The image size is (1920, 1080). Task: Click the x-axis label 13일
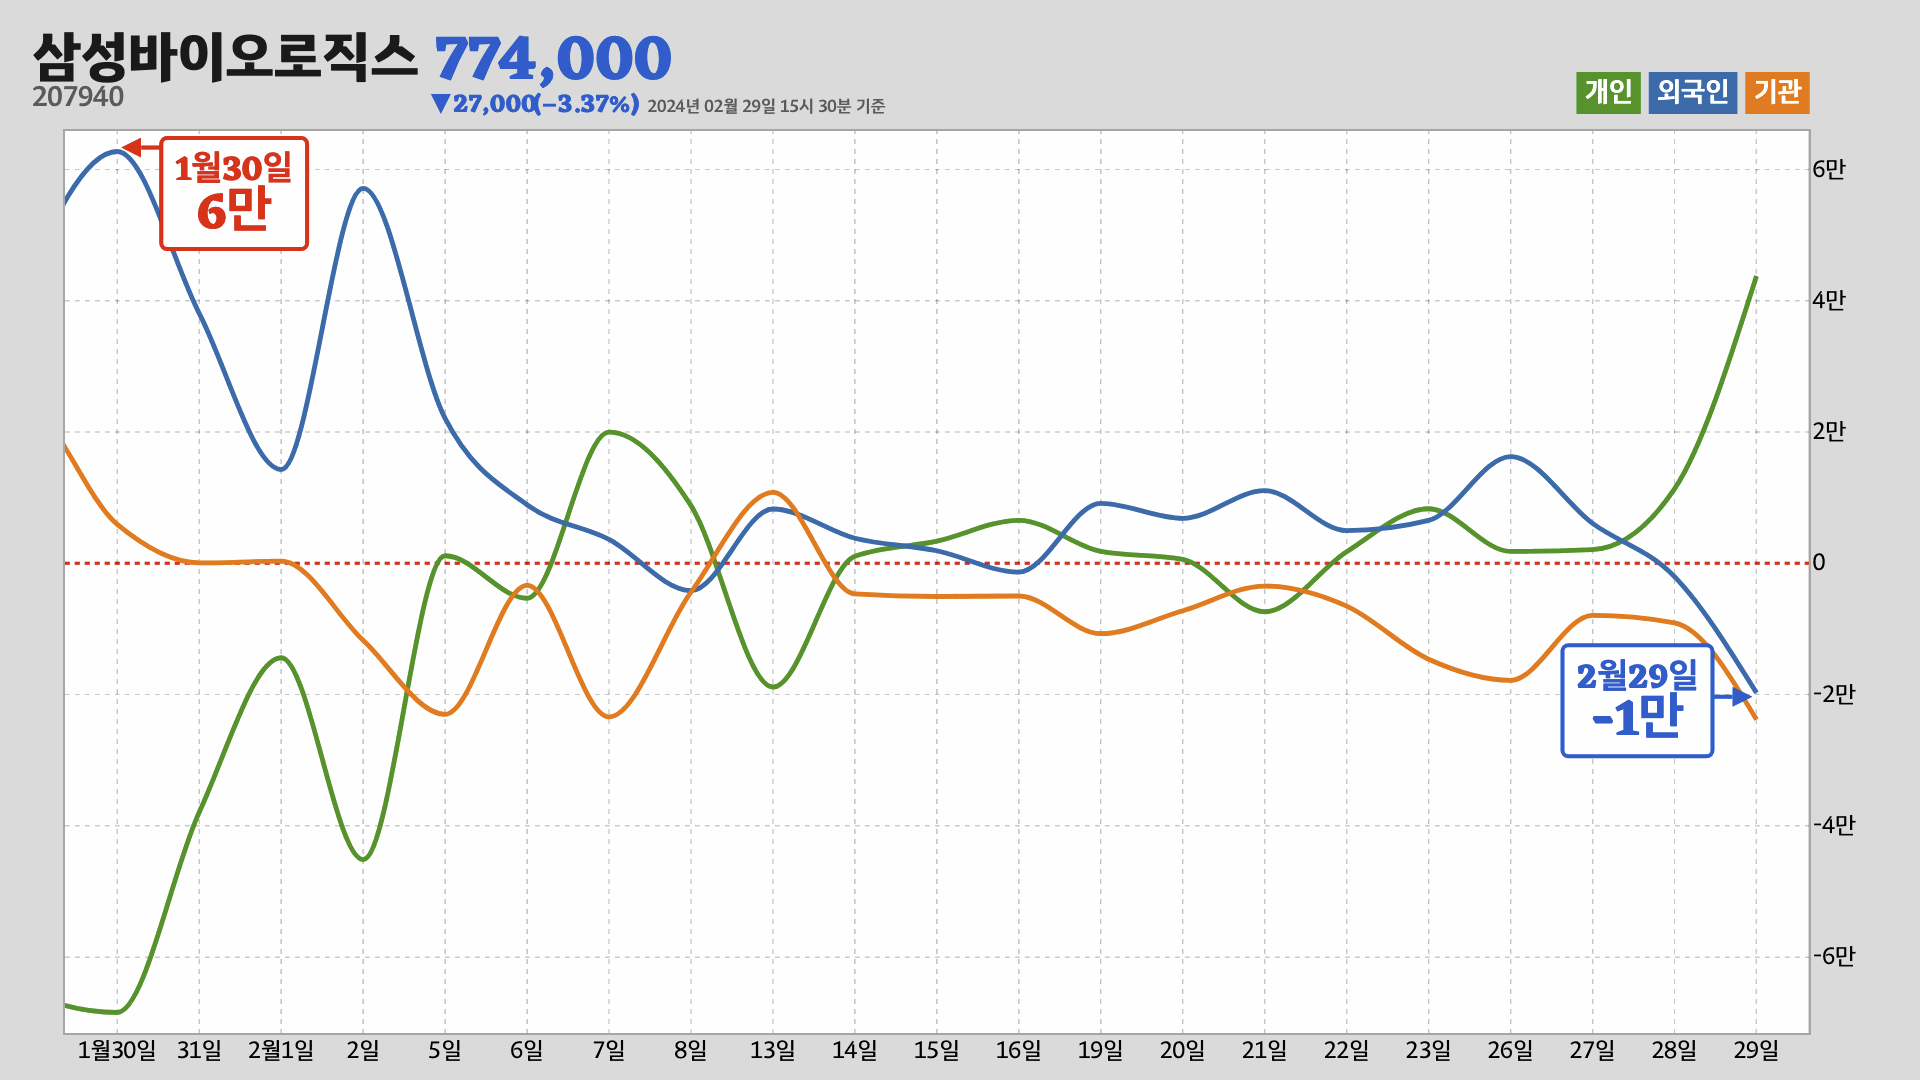pos(773,1051)
